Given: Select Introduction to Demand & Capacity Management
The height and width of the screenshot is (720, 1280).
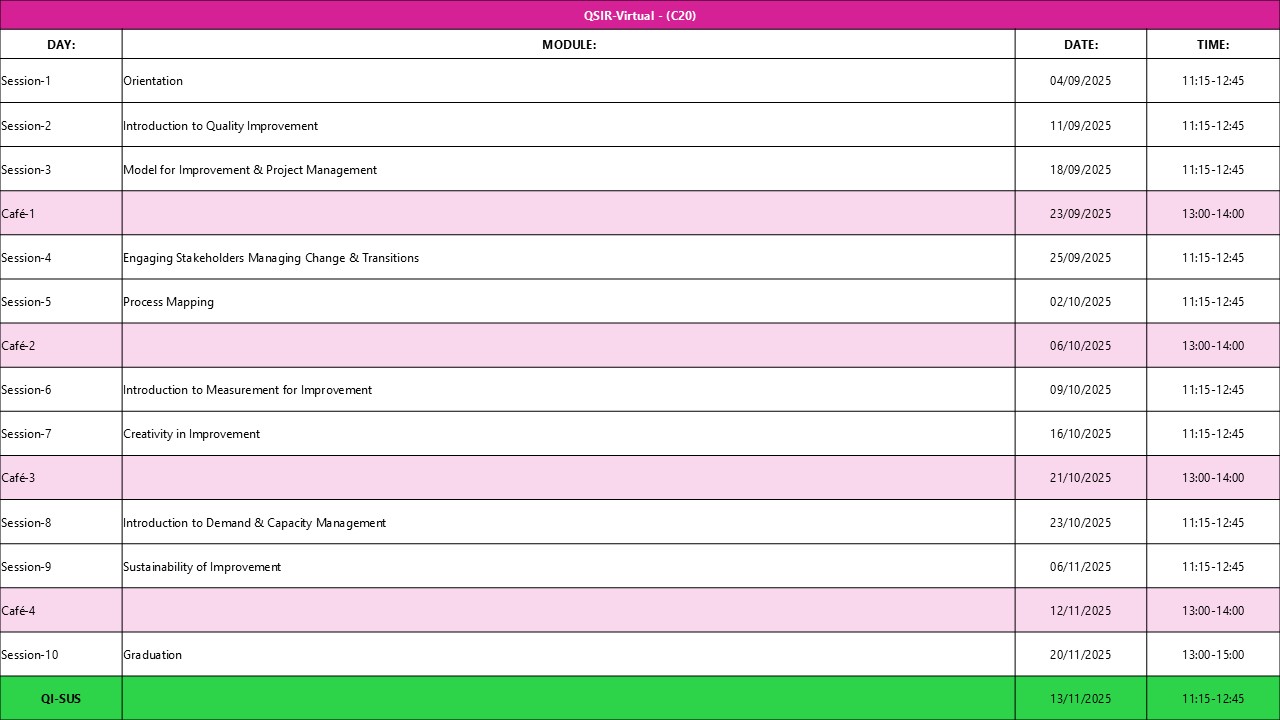Looking at the screenshot, I should coord(254,523).
